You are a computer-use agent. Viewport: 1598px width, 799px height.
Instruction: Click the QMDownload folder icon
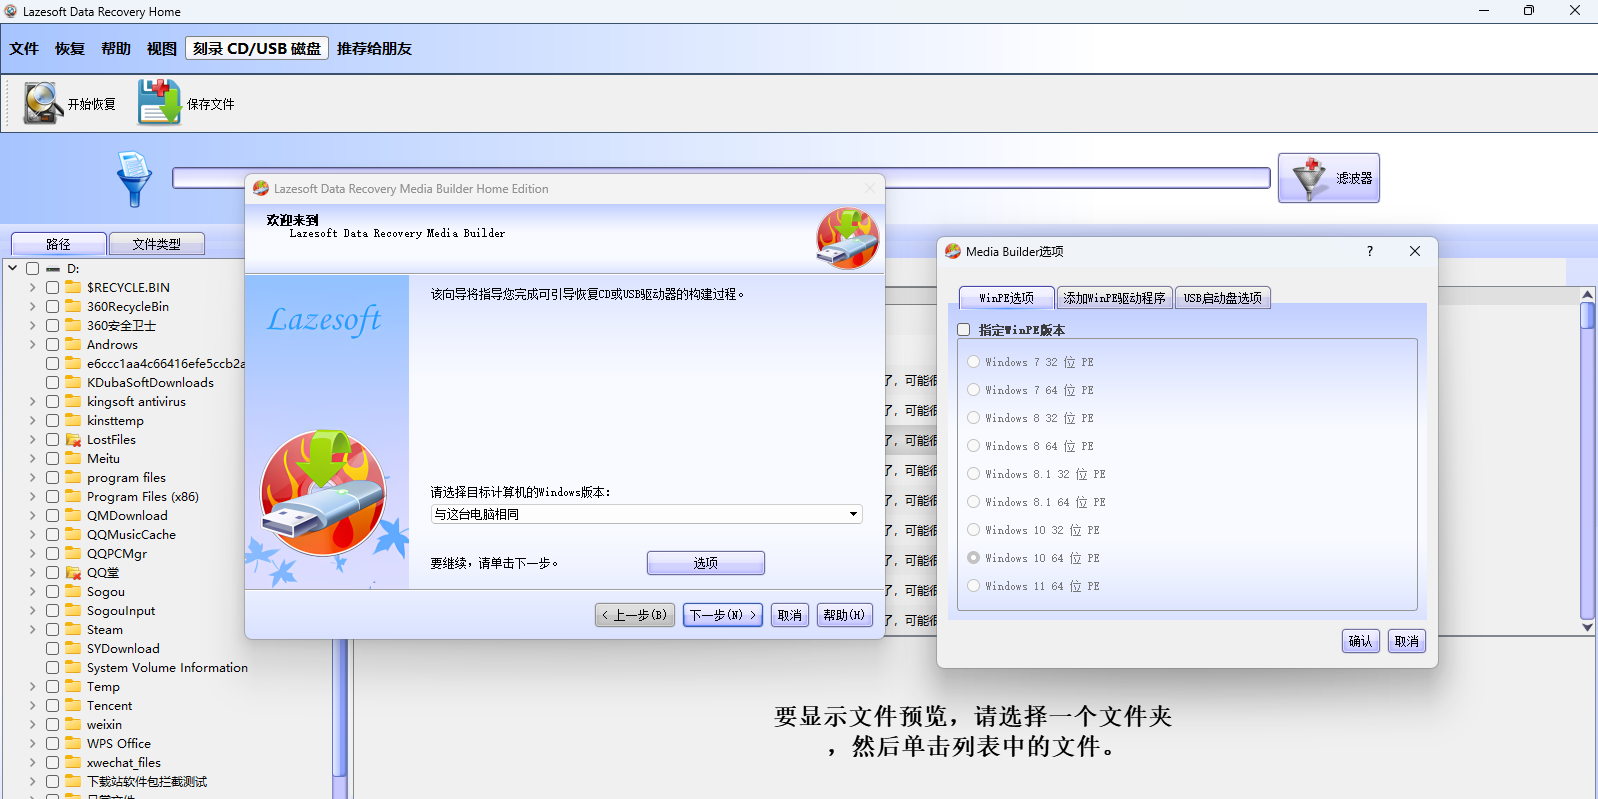tap(73, 516)
